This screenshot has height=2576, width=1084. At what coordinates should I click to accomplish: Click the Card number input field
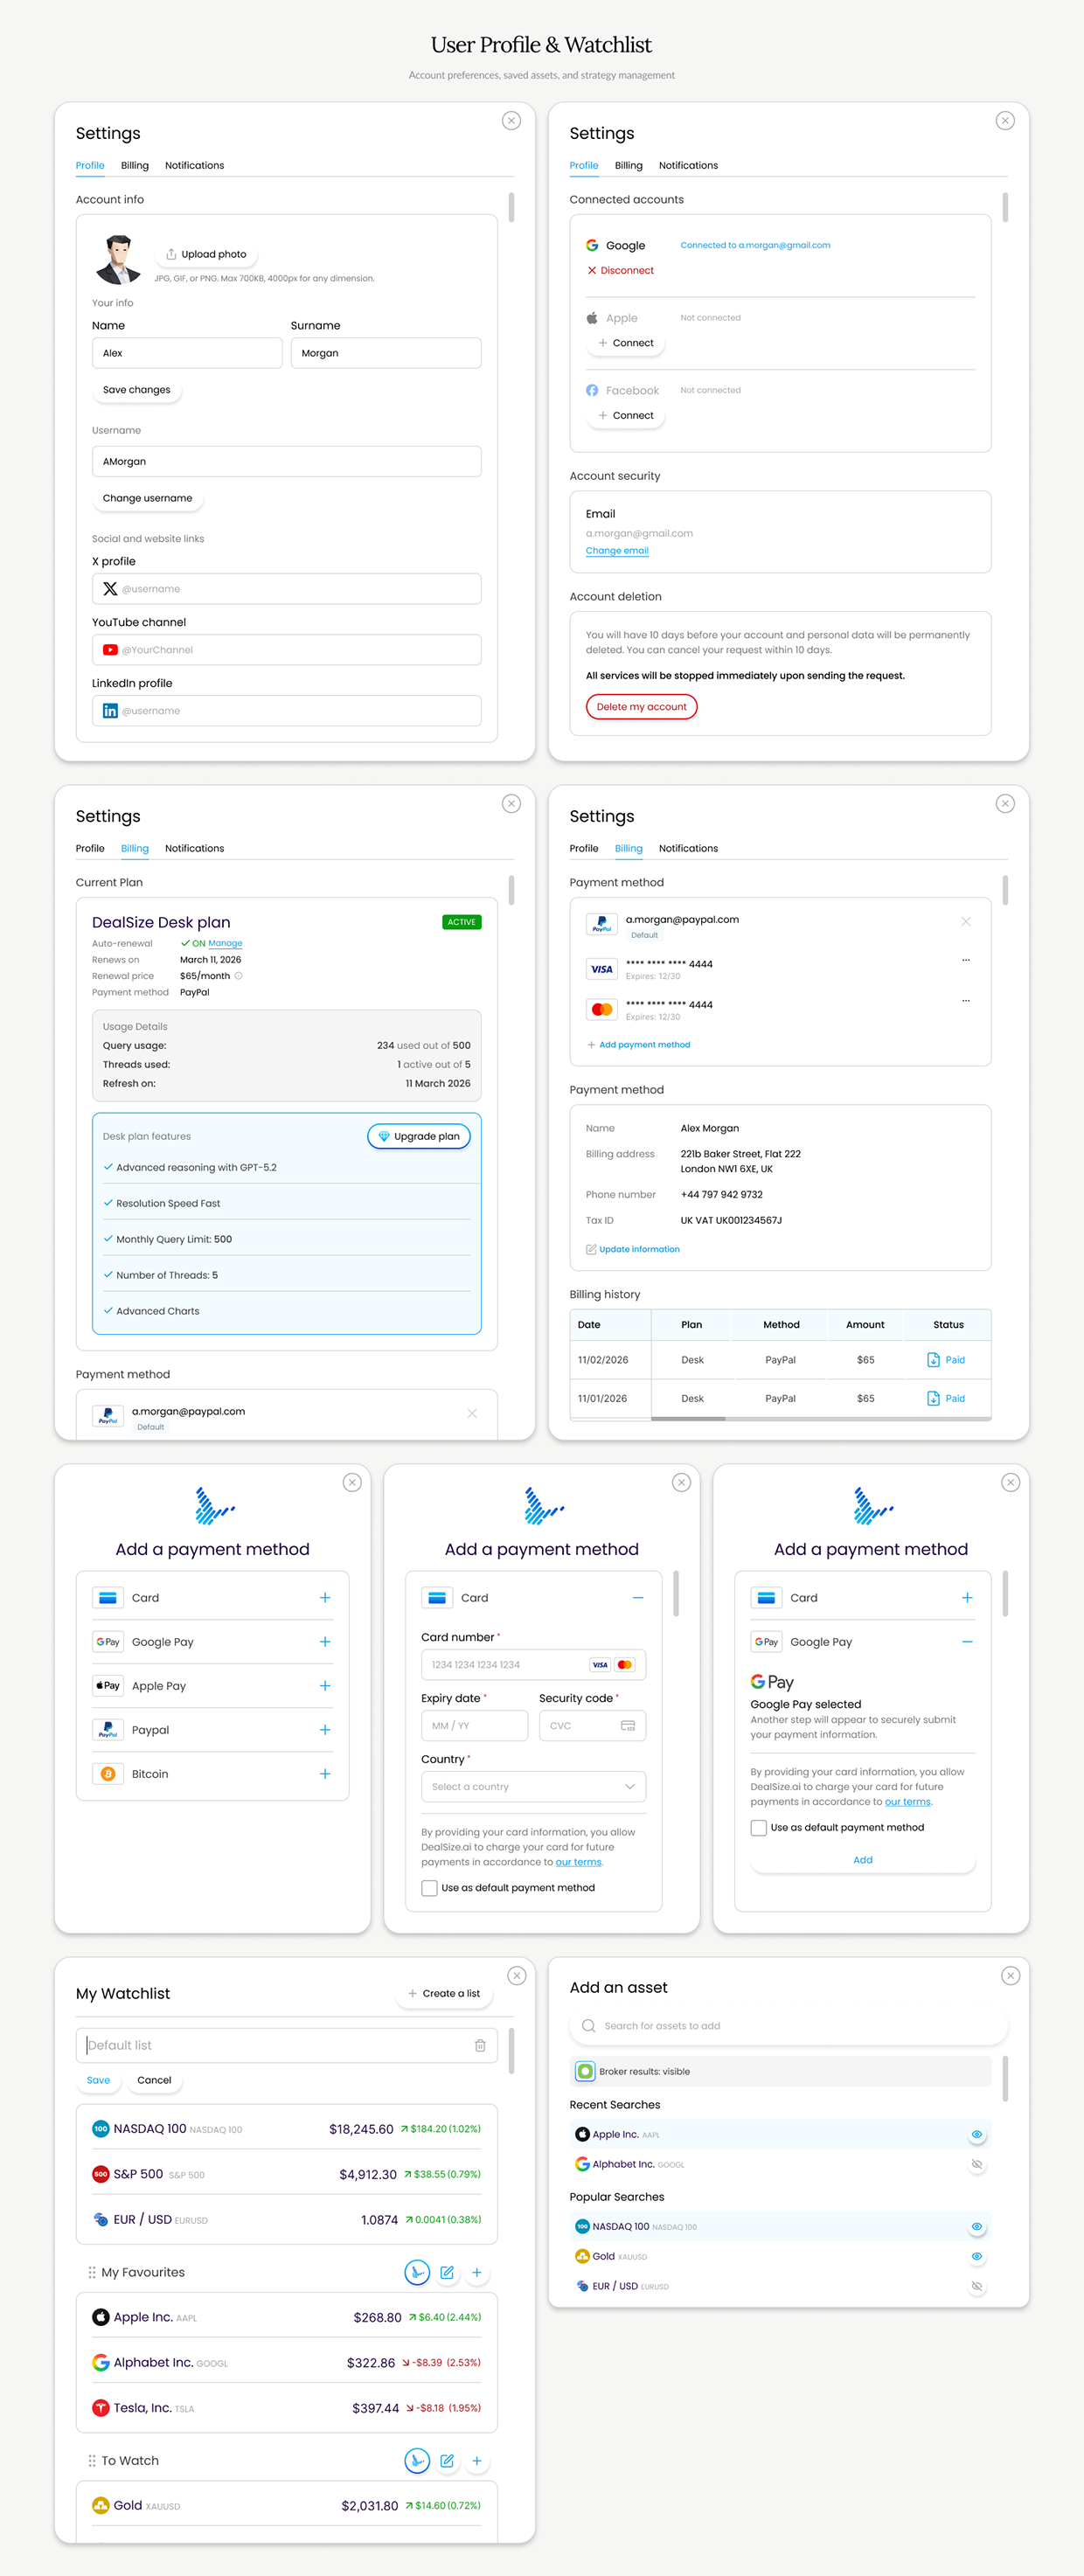coord(533,1664)
